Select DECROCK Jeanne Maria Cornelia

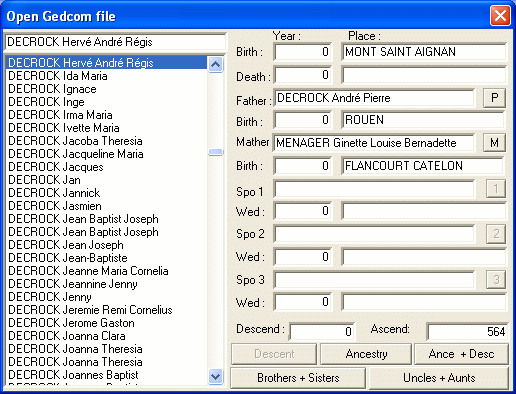click(x=107, y=271)
